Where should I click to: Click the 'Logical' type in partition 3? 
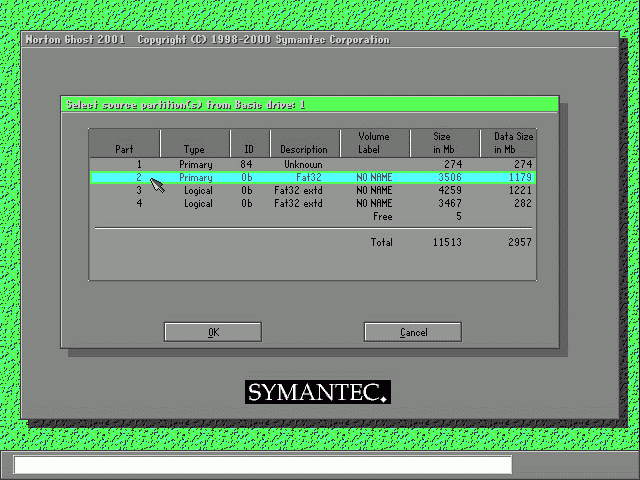point(198,191)
